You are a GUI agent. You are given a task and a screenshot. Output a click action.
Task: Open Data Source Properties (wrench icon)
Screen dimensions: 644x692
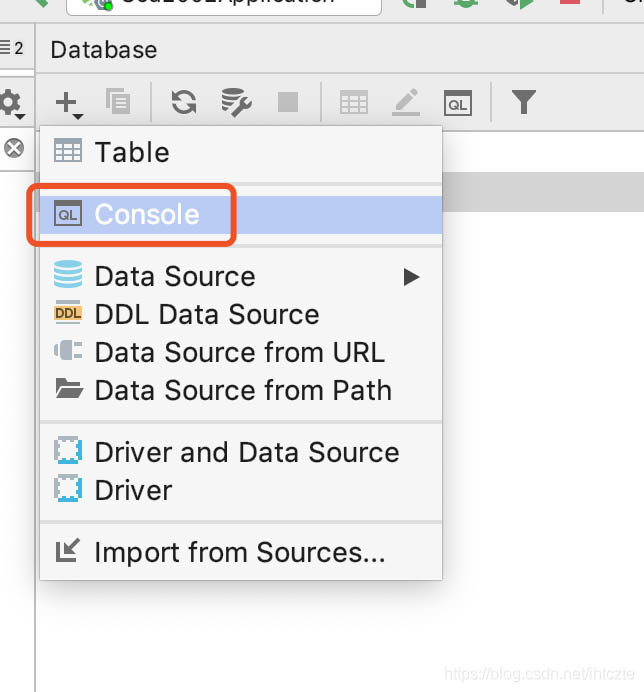(x=235, y=102)
